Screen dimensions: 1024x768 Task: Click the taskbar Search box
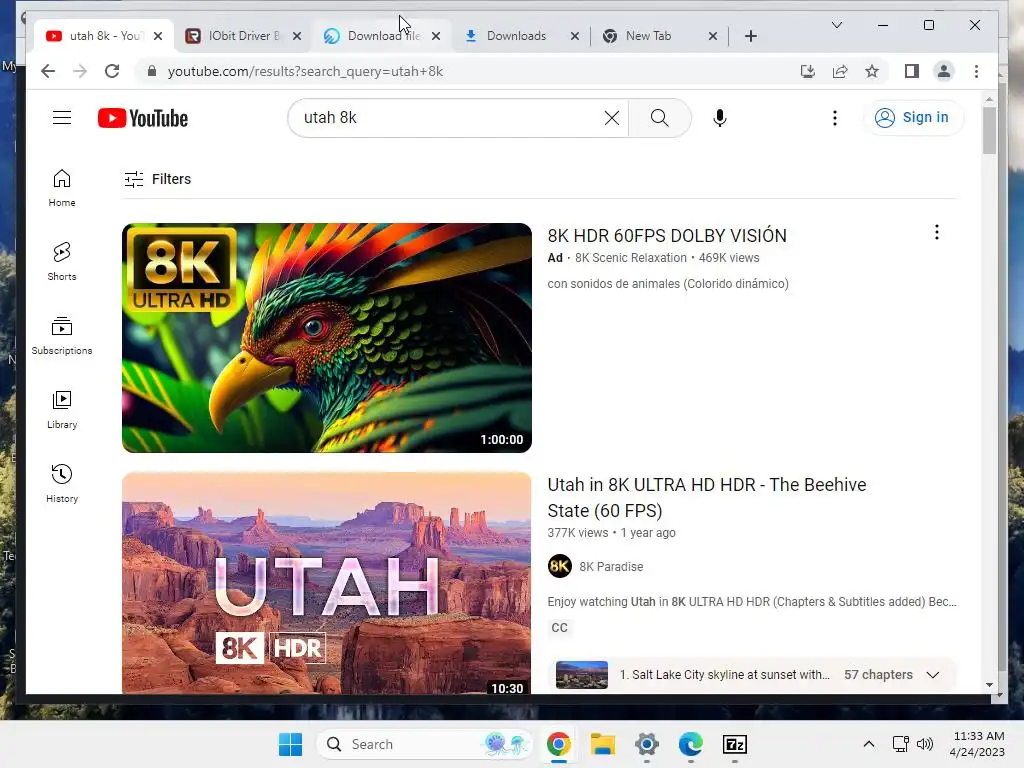pyautogui.click(x=424, y=744)
